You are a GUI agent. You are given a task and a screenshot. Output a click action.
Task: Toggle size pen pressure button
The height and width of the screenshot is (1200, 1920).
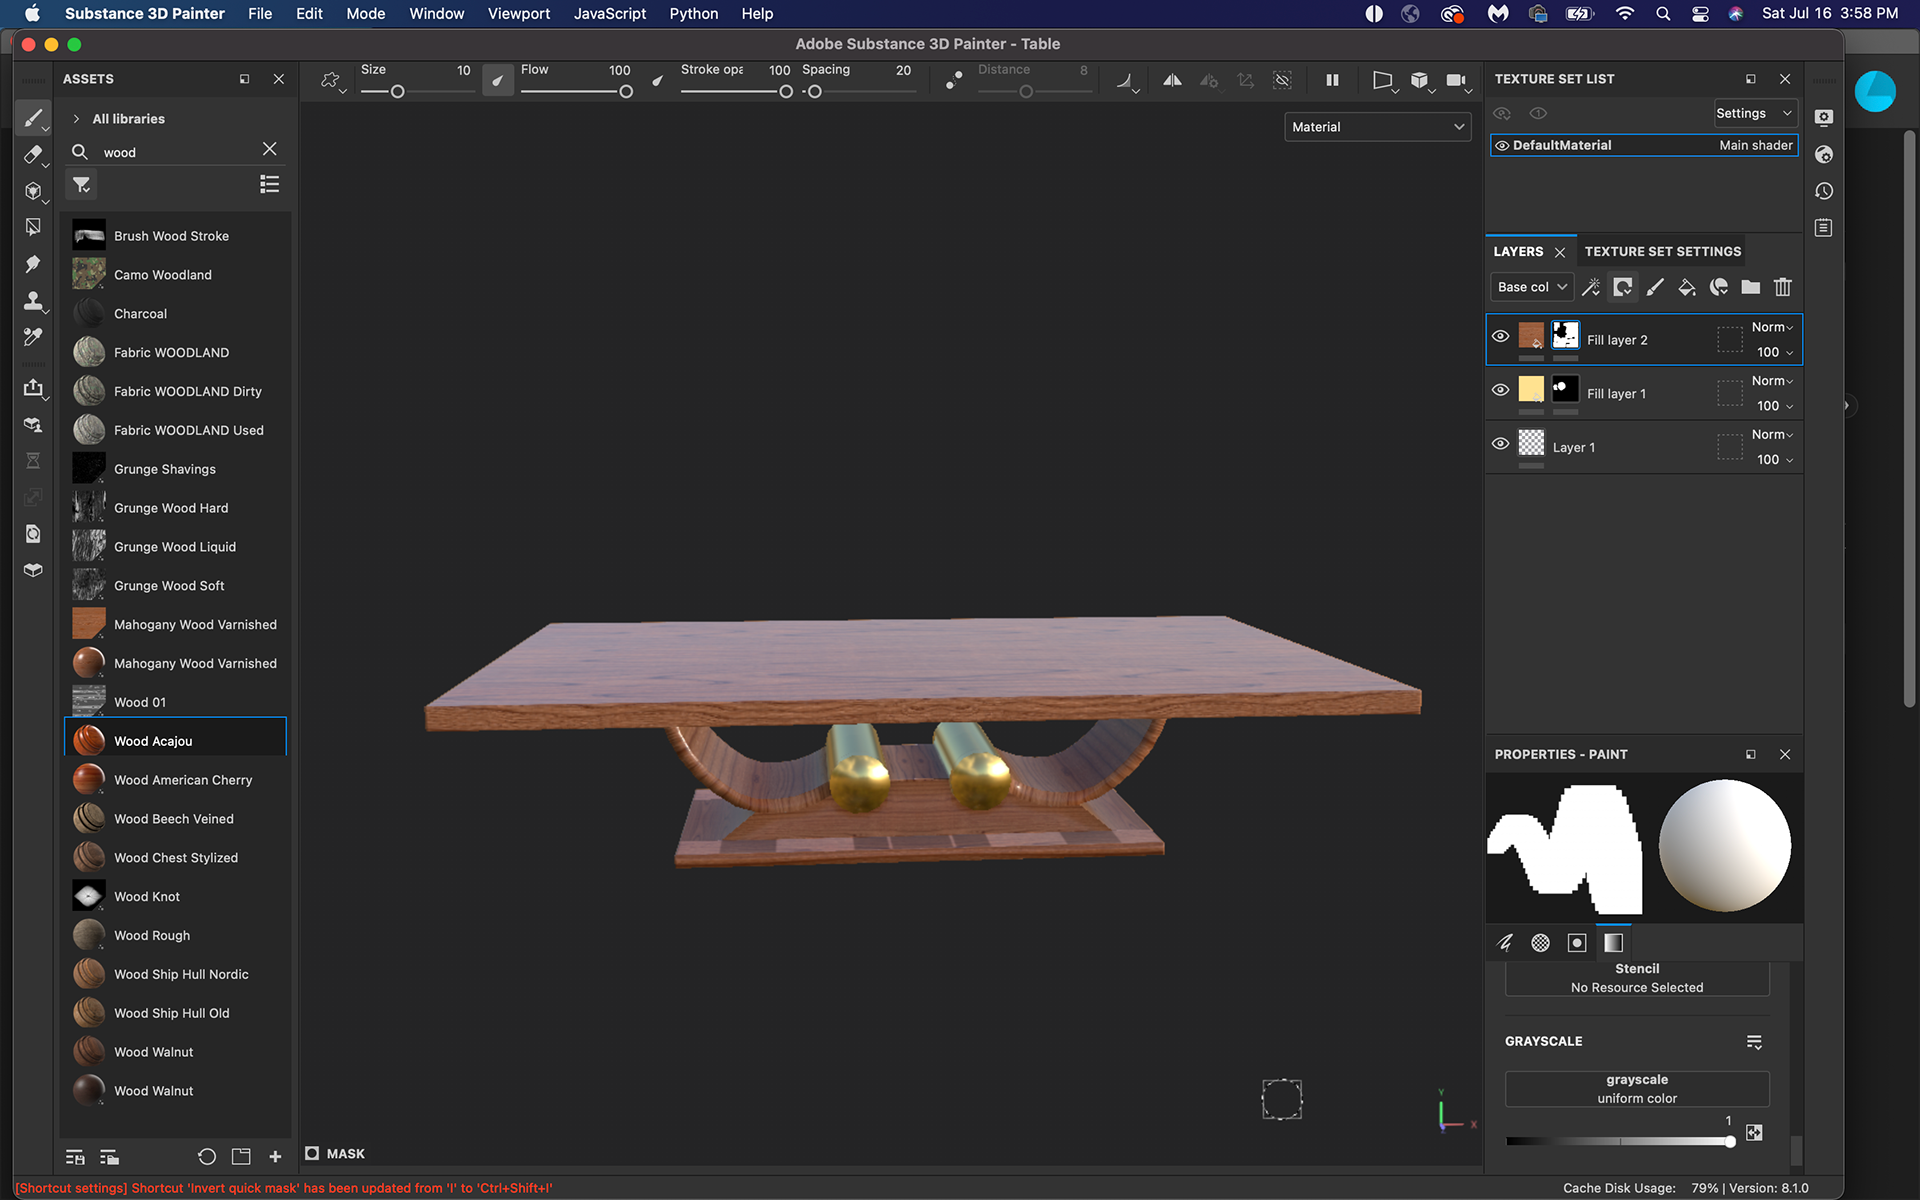[x=497, y=80]
